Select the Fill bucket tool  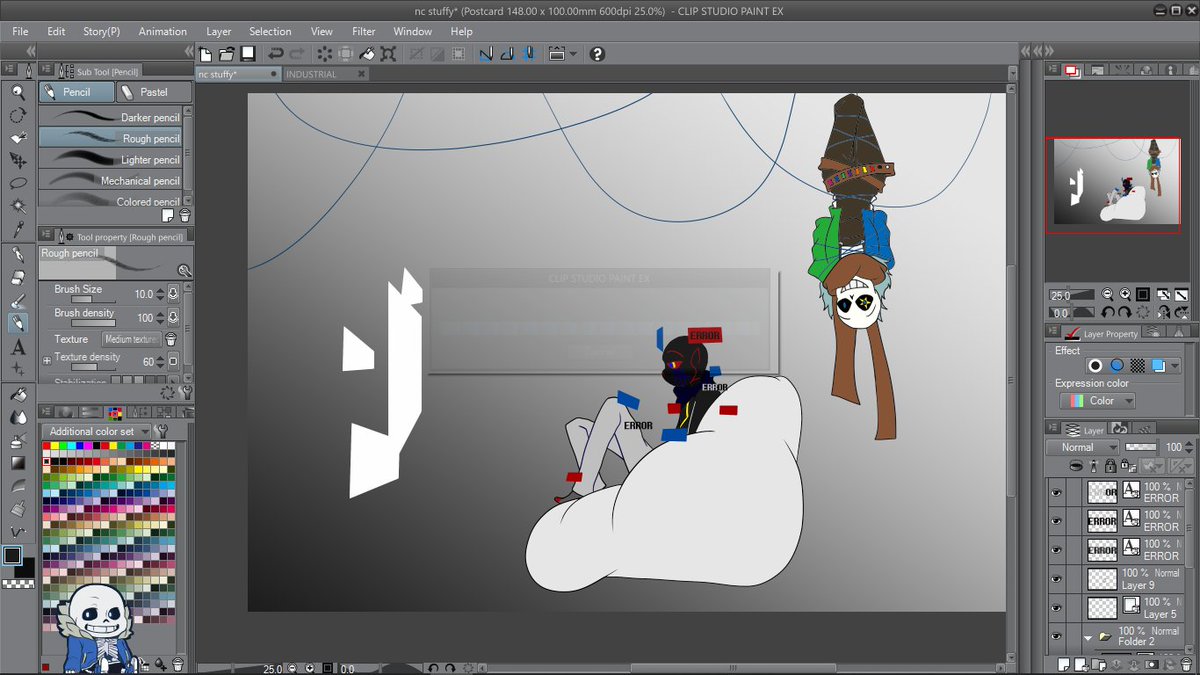(x=17, y=394)
